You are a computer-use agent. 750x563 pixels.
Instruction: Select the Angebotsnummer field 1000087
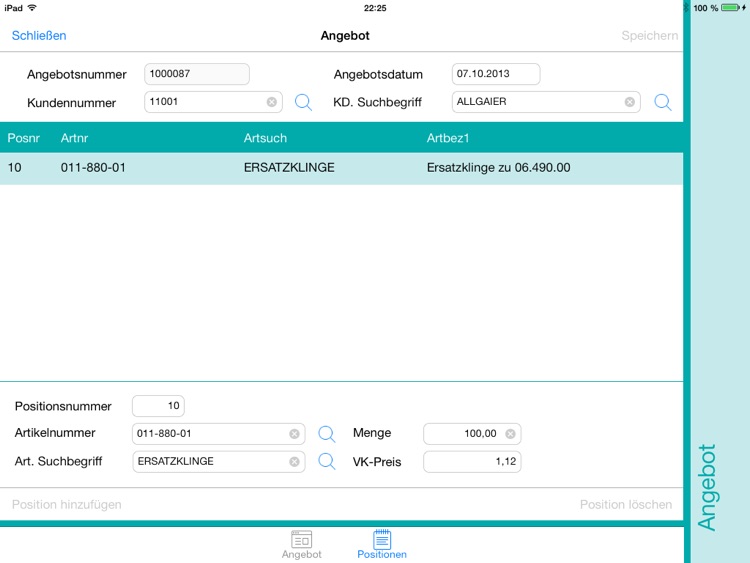197,74
